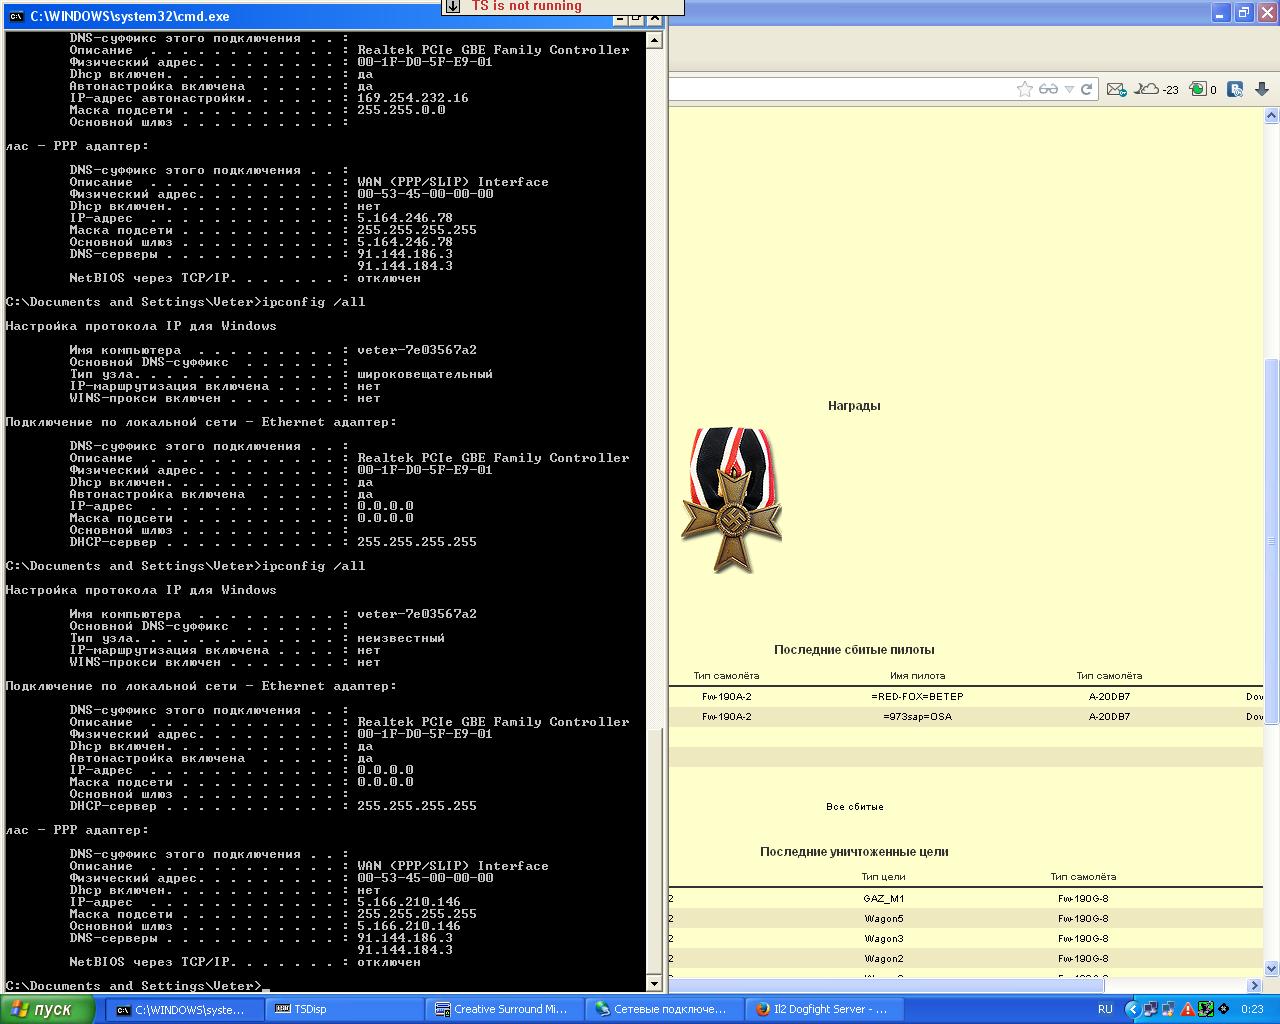Image resolution: width=1280 pixels, height=1024 pixels.
Task: Click computer name veter-7e03567a2 in last output
Action: click(417, 614)
